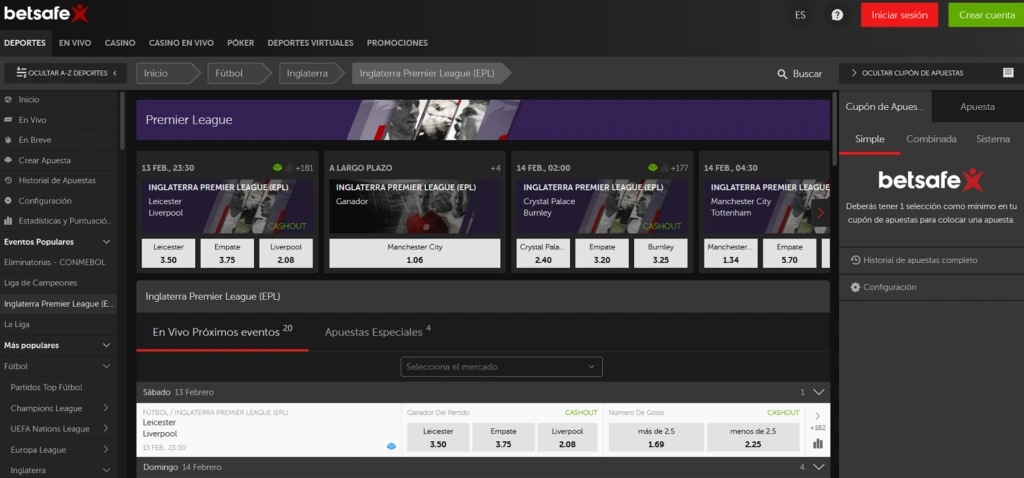
Task: Pick más de 2.5 goals at 1.69
Action: 656,438
